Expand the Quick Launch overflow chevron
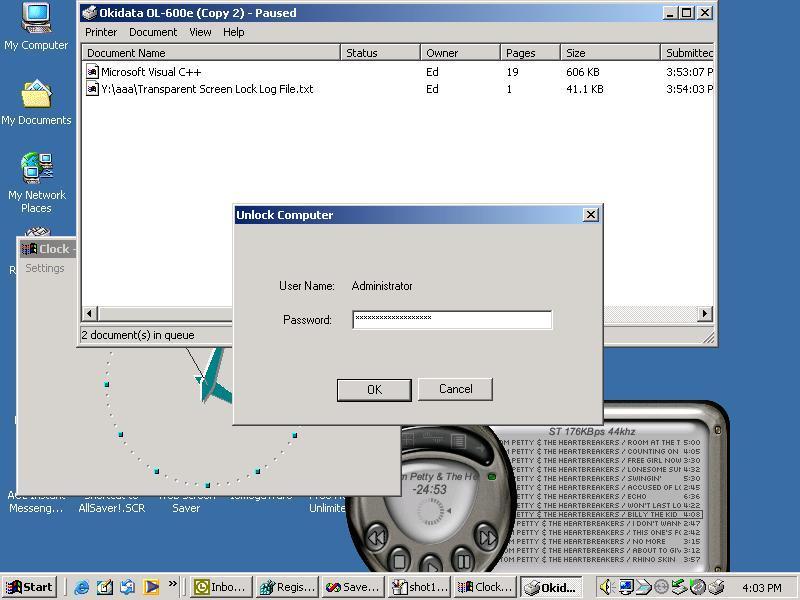This screenshot has width=800, height=600. [x=173, y=583]
